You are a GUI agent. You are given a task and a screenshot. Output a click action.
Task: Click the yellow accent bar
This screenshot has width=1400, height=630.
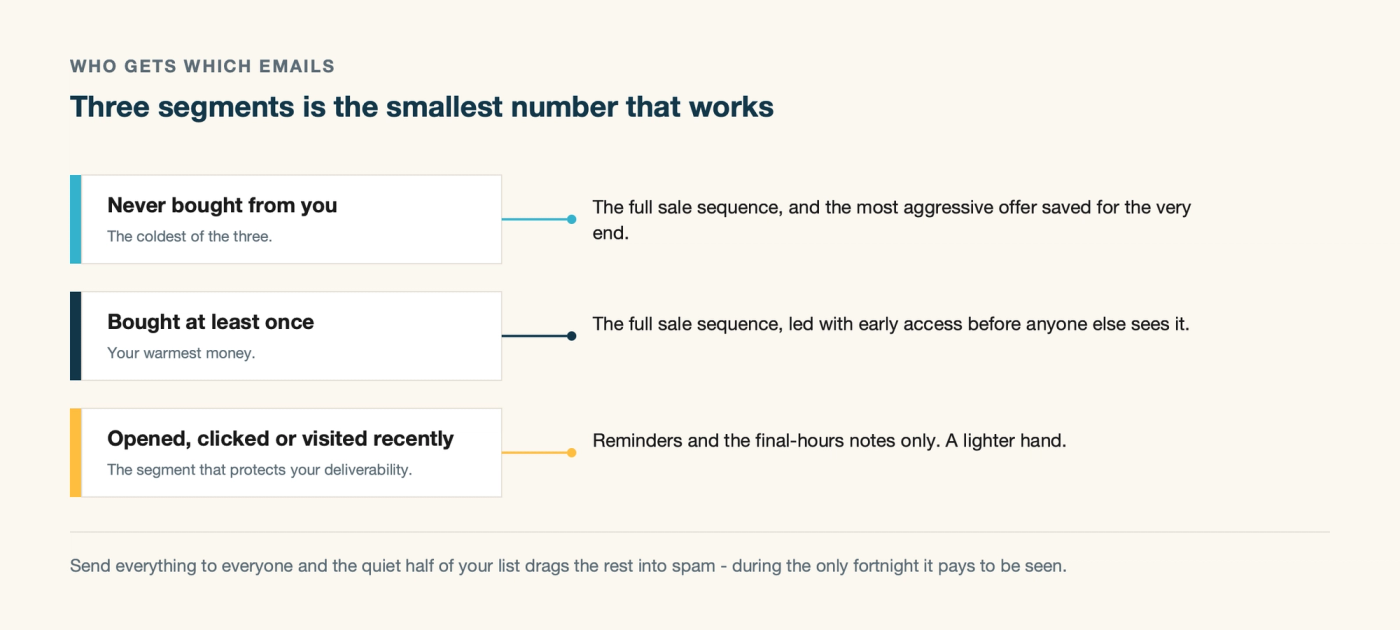[x=75, y=452]
